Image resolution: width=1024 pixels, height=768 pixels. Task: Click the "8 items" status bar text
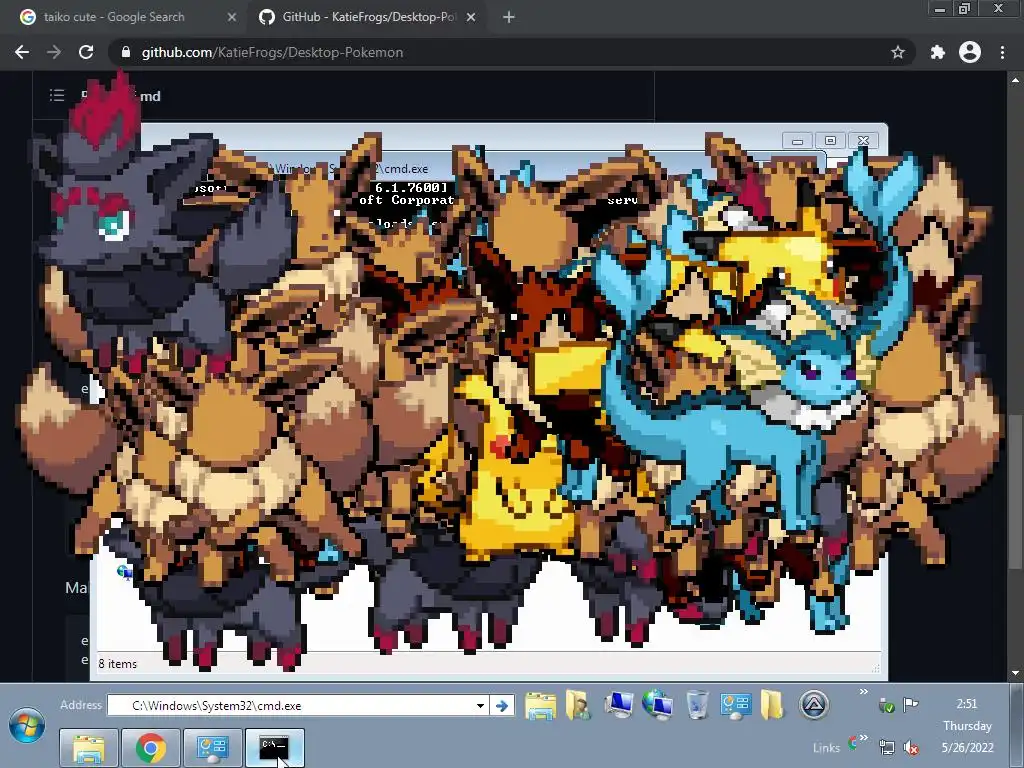point(118,664)
